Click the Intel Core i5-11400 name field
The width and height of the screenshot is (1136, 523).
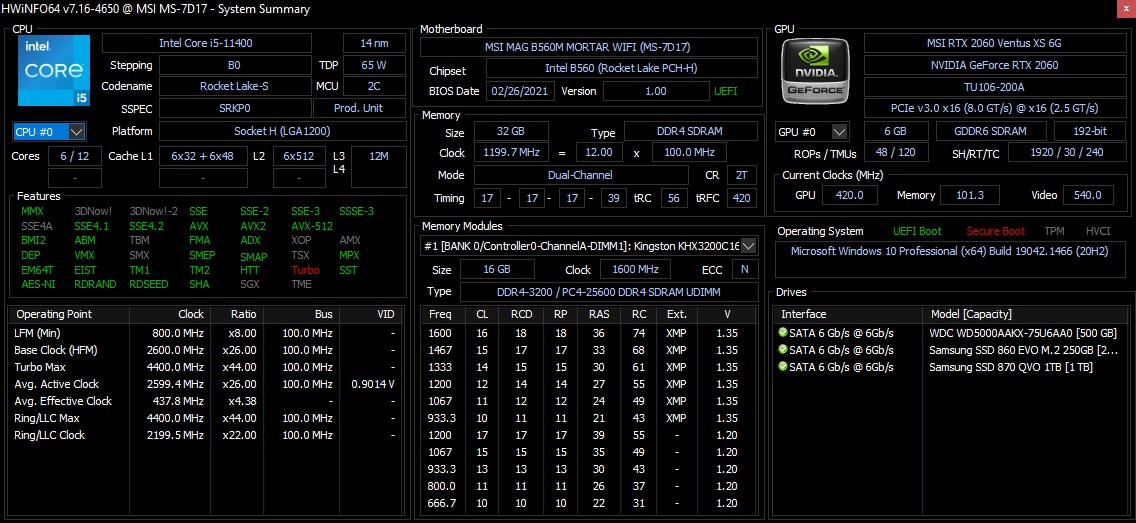pos(219,43)
